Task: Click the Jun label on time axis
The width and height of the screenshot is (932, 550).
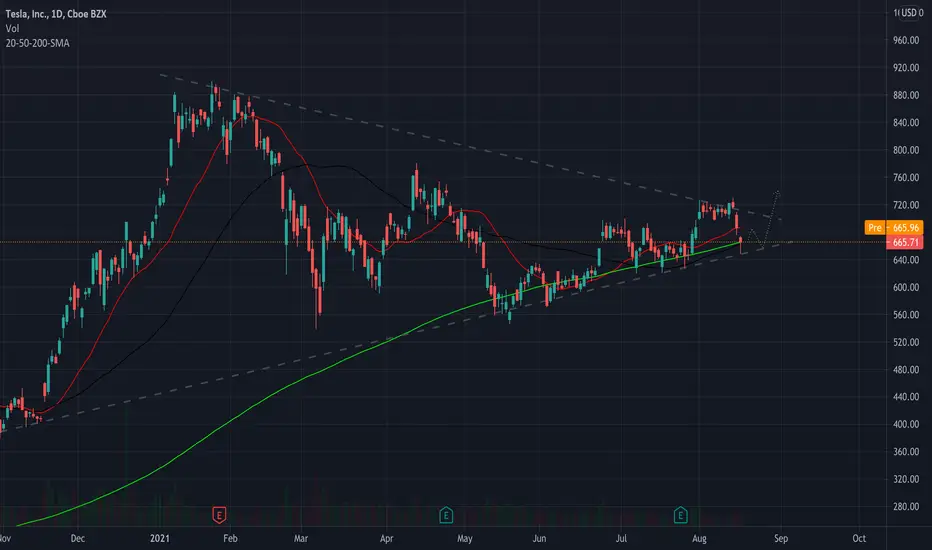Action: [x=539, y=538]
